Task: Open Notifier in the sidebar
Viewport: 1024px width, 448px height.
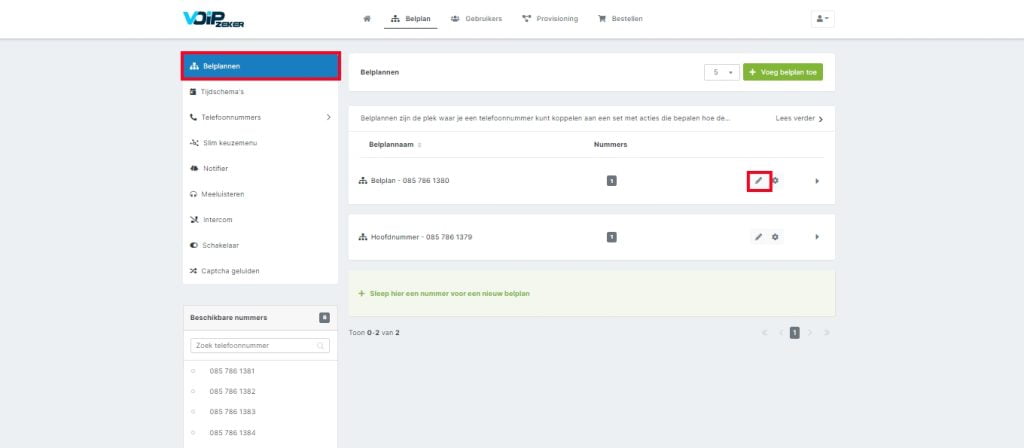Action: click(261, 168)
